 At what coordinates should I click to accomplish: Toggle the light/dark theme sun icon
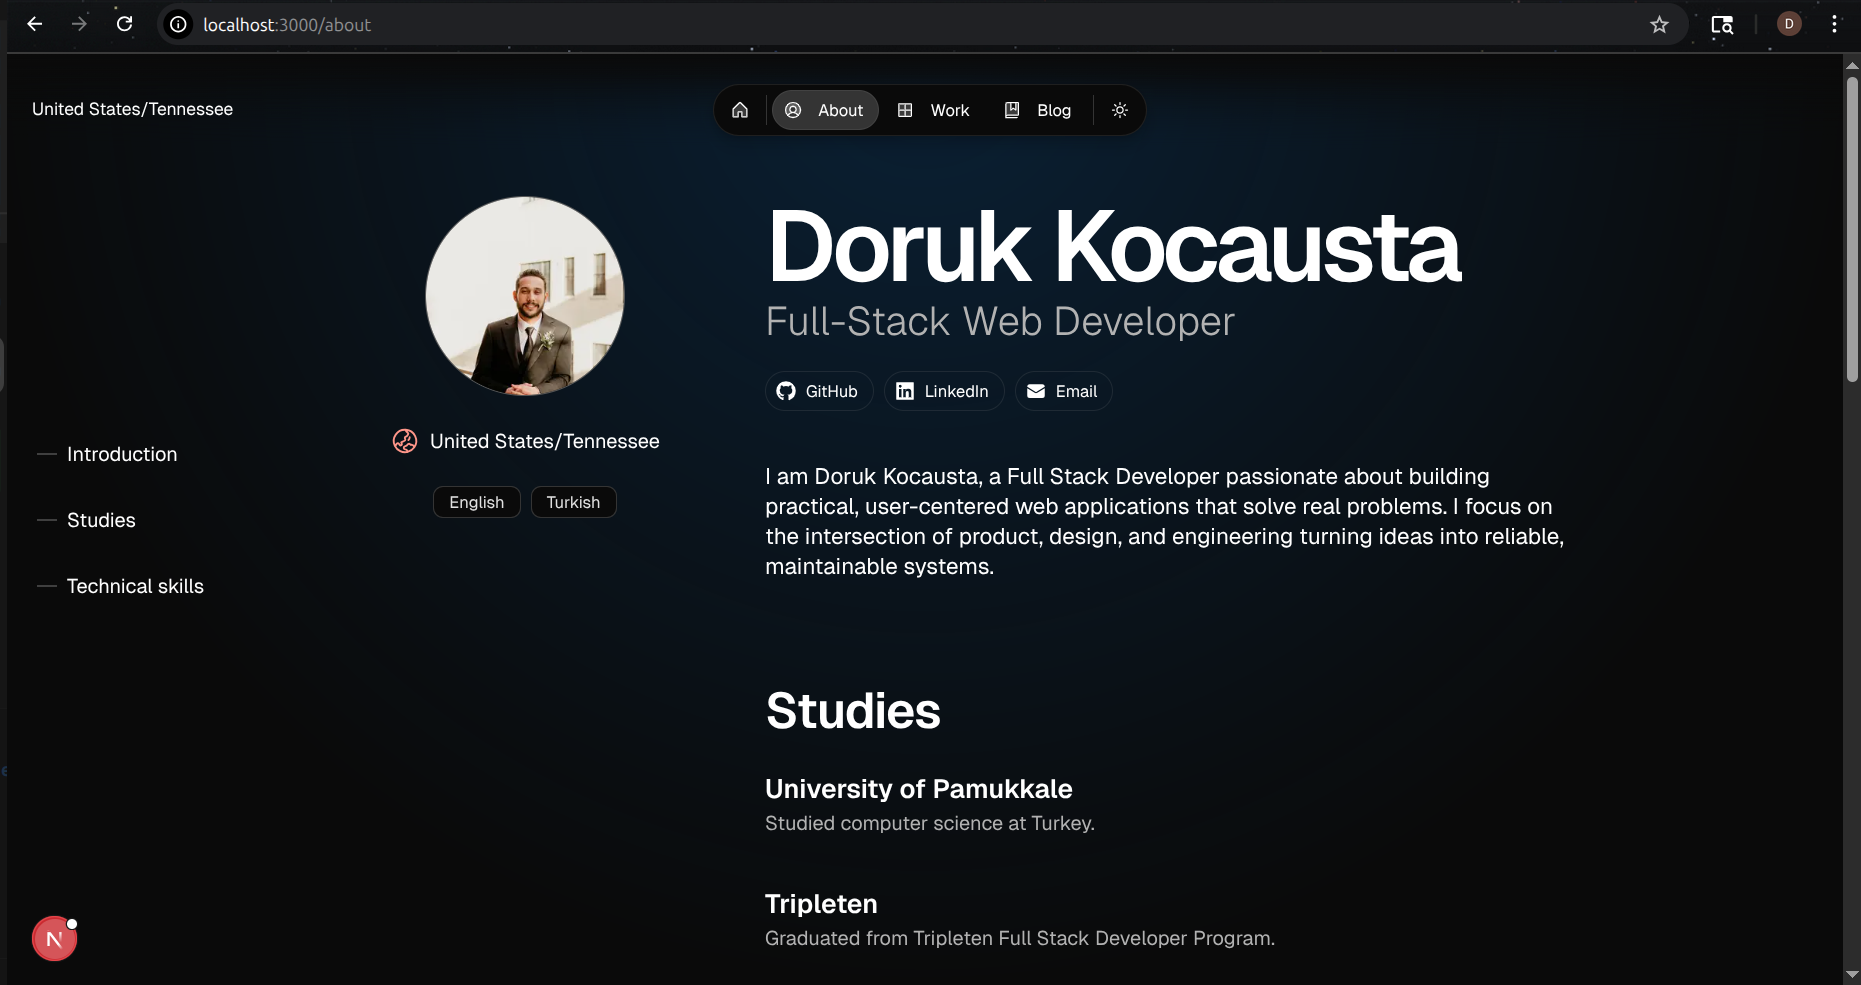click(x=1120, y=110)
